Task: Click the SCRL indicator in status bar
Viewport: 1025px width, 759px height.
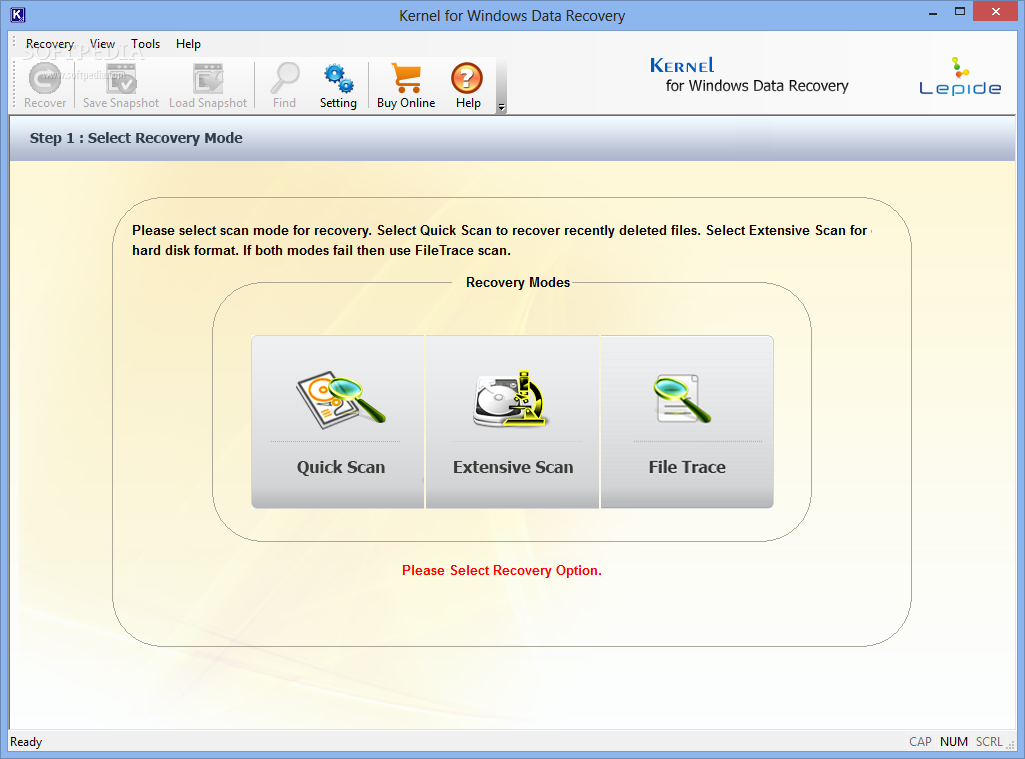Action: pos(989,742)
